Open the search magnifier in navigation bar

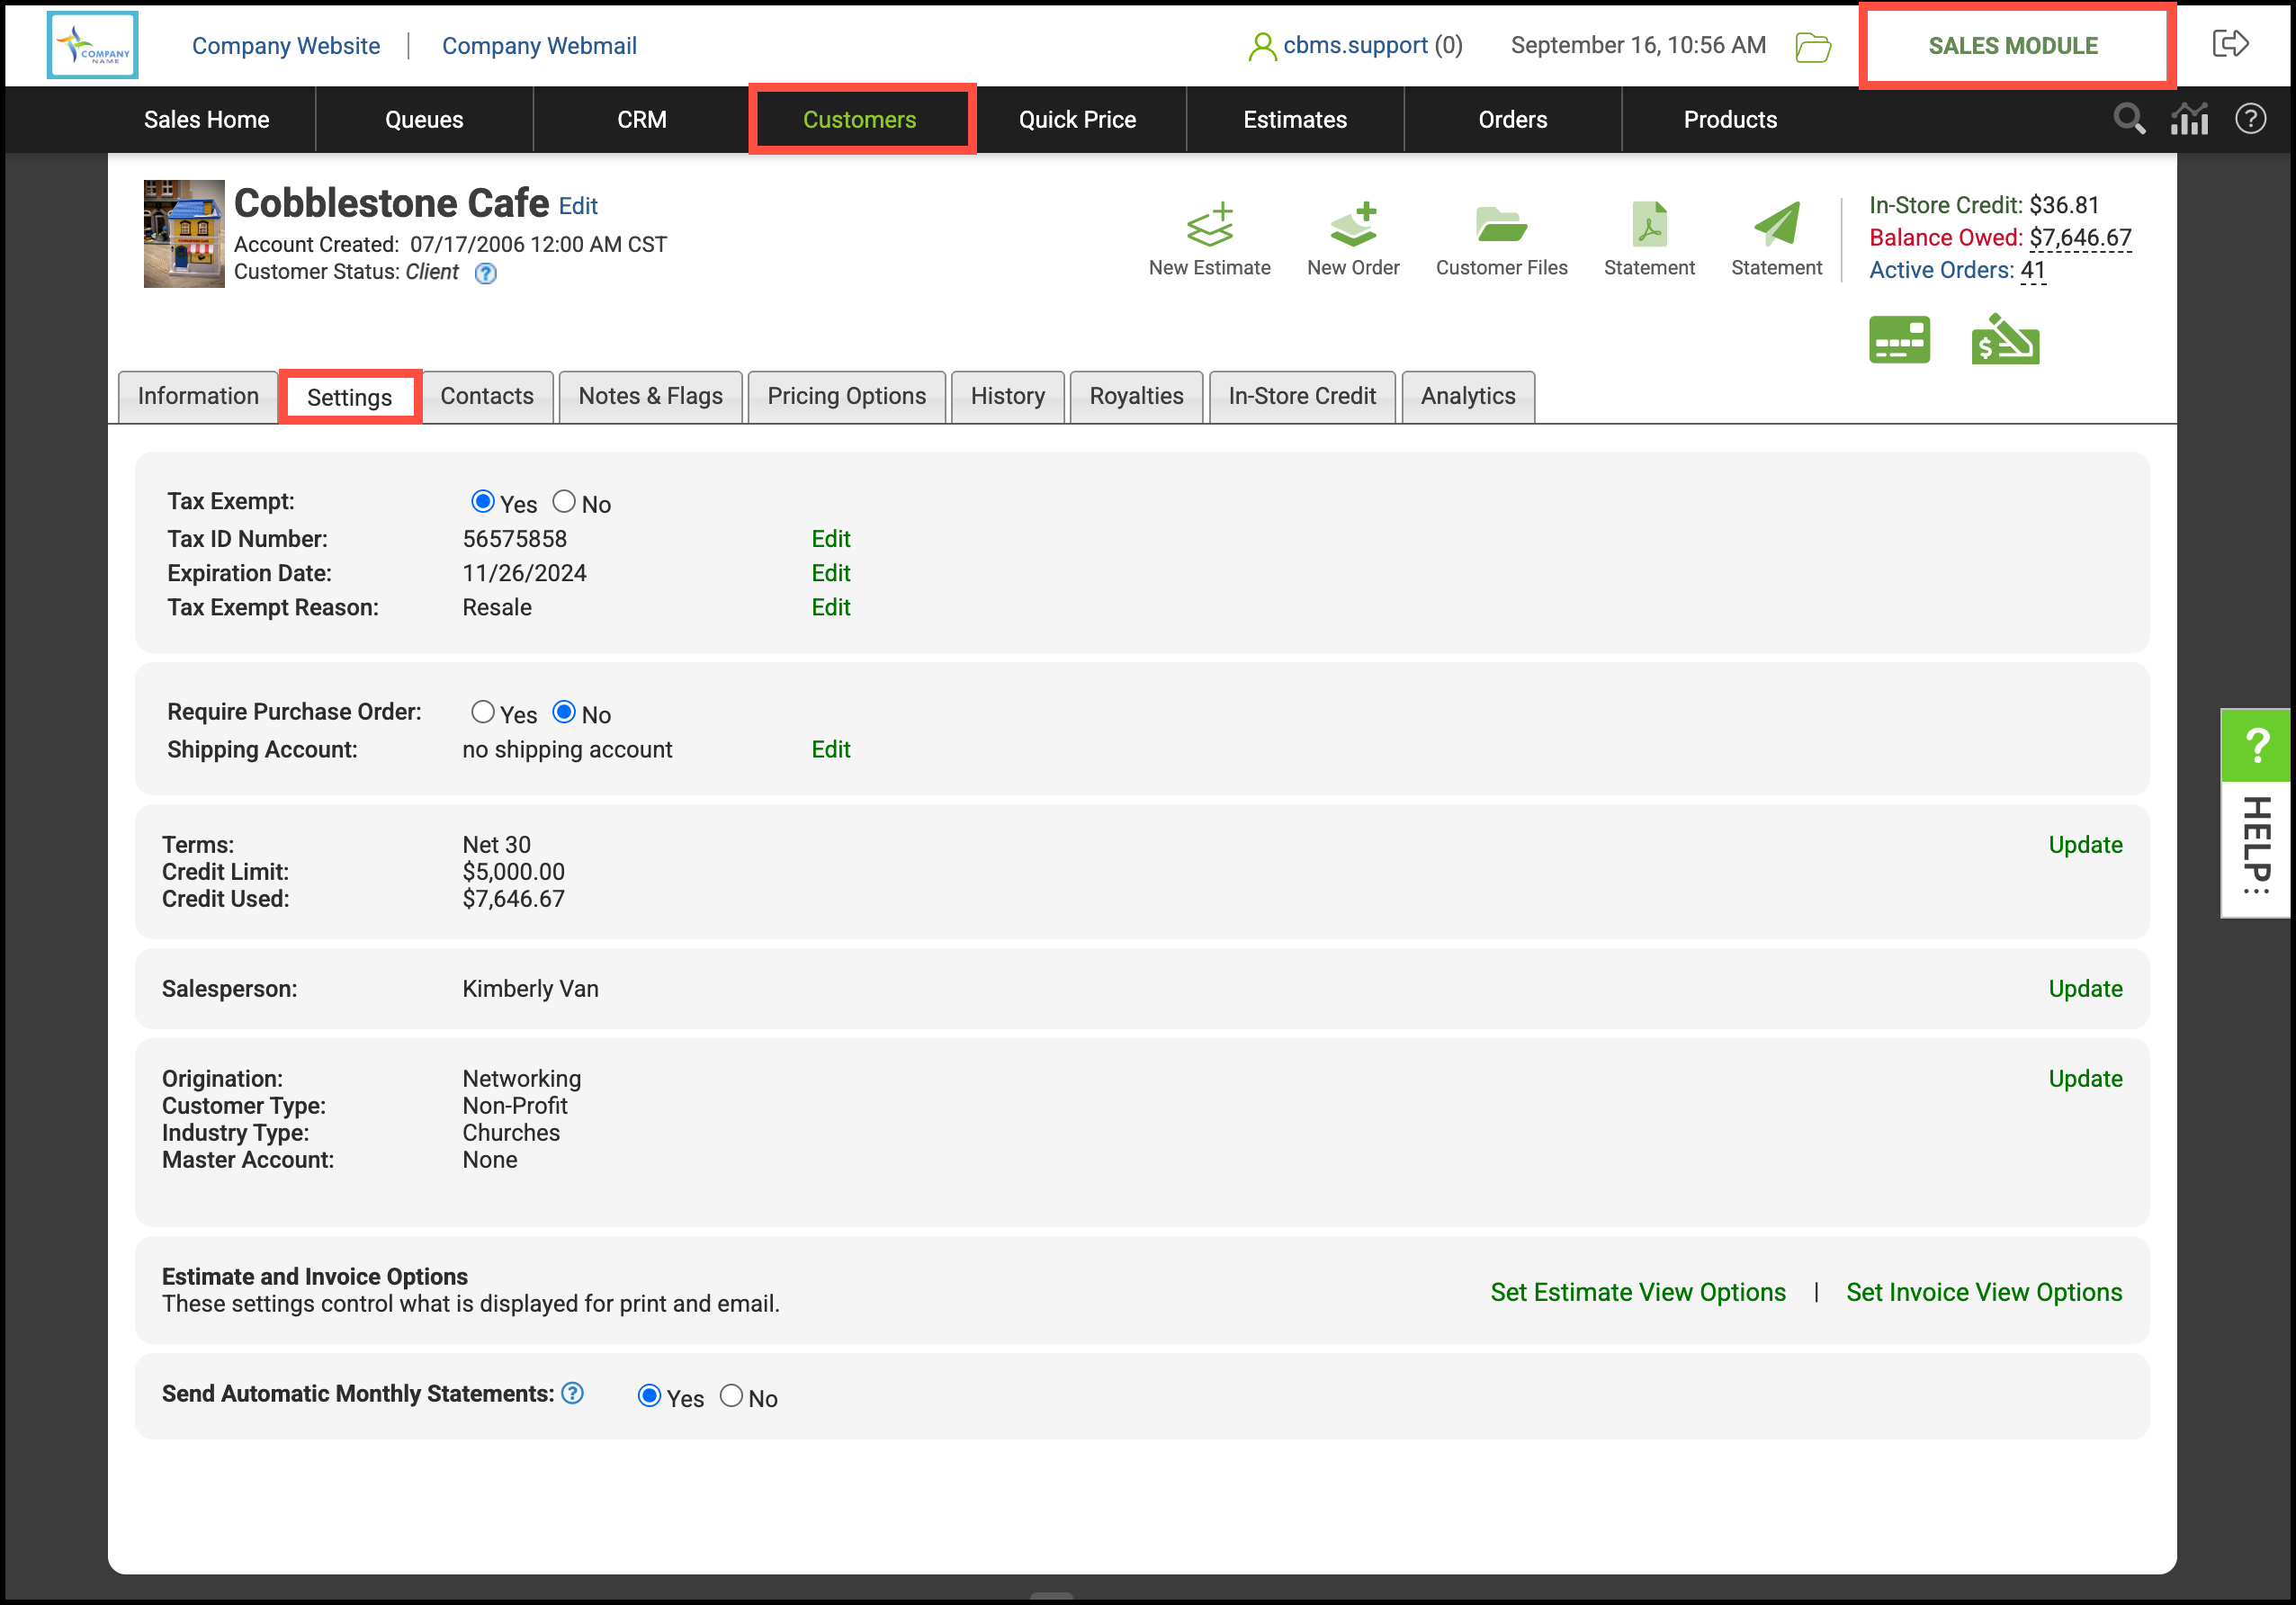click(x=2129, y=119)
